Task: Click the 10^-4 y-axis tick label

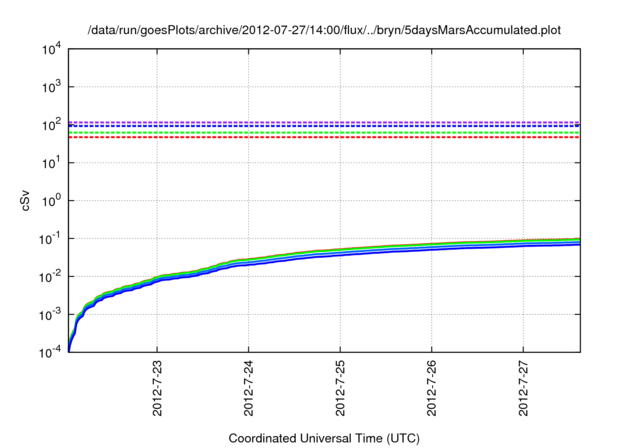Action: tap(50, 352)
